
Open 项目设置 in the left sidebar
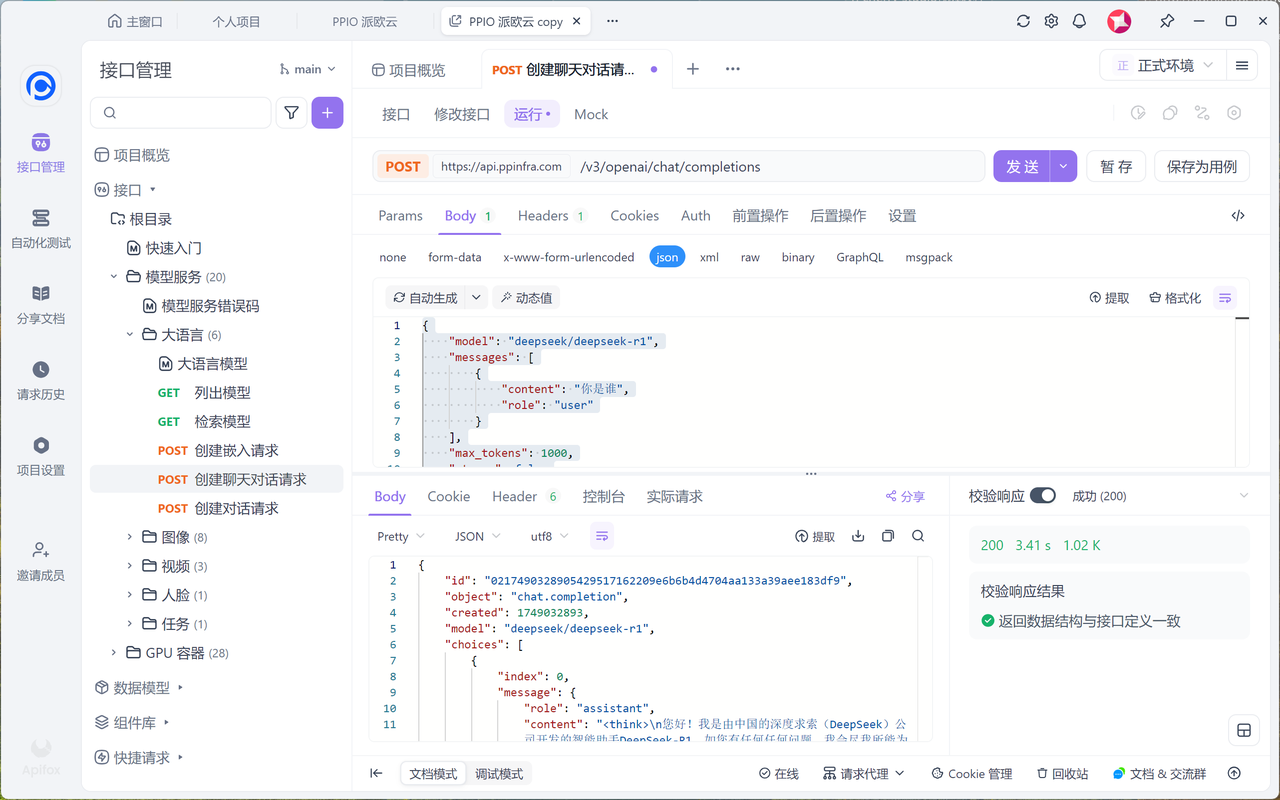tap(41, 456)
